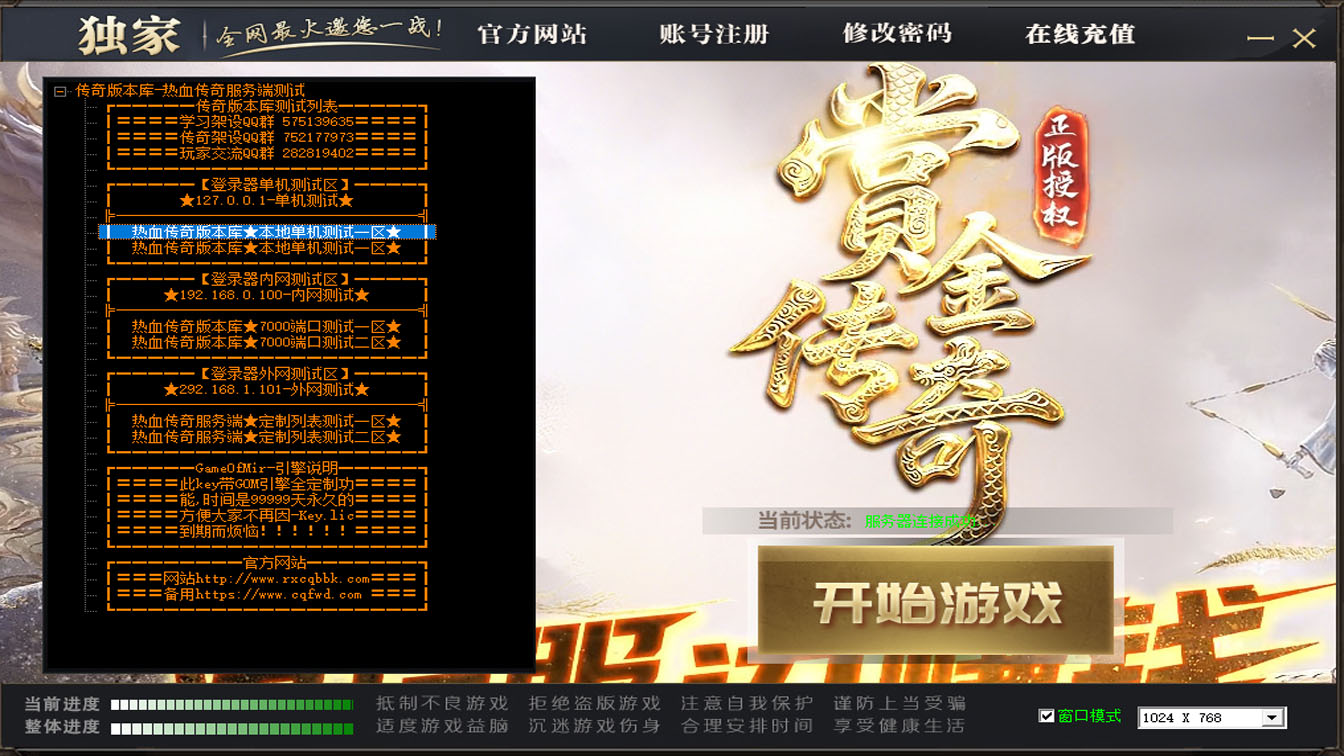Click 修改密码 to change password

[x=897, y=34]
